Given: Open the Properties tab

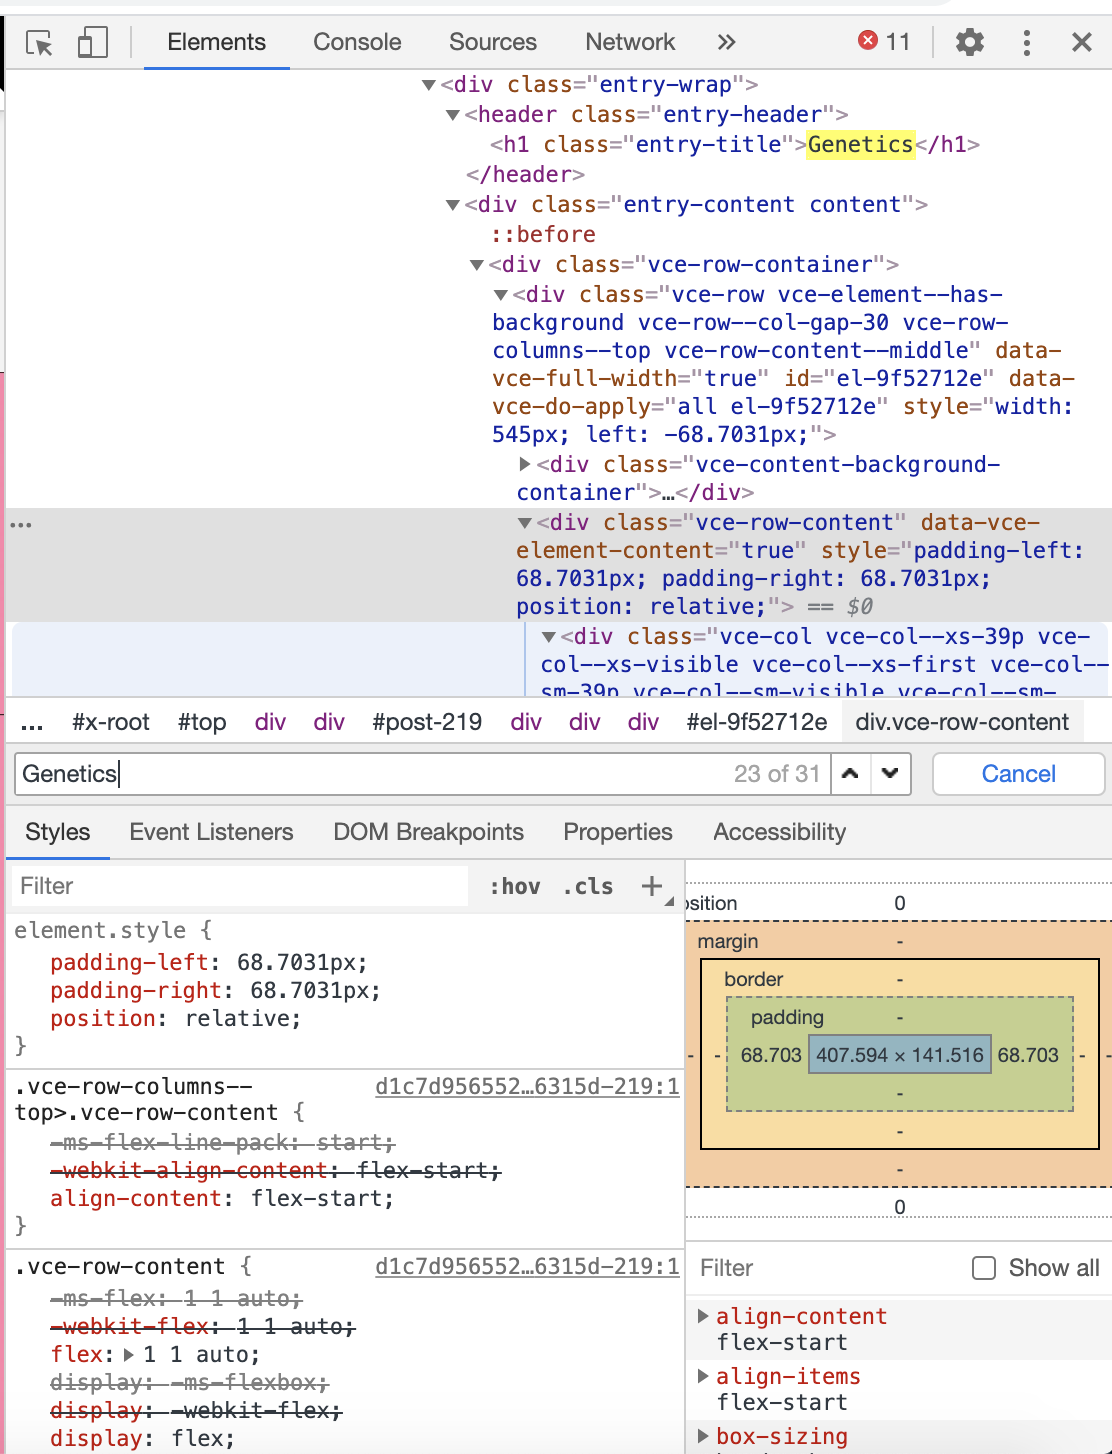Looking at the screenshot, I should pyautogui.click(x=618, y=832).
